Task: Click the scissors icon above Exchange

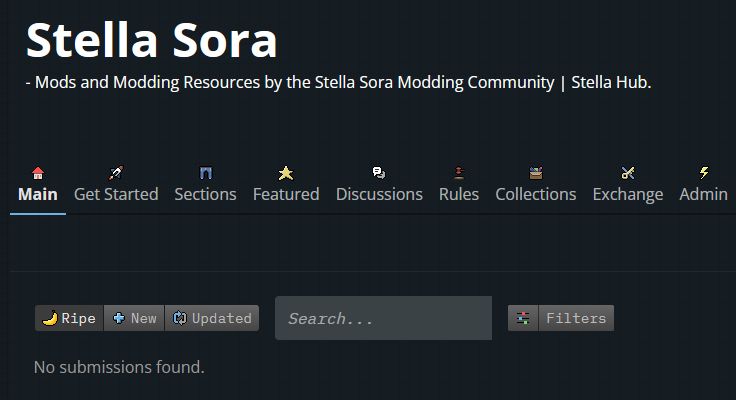Action: [x=628, y=173]
